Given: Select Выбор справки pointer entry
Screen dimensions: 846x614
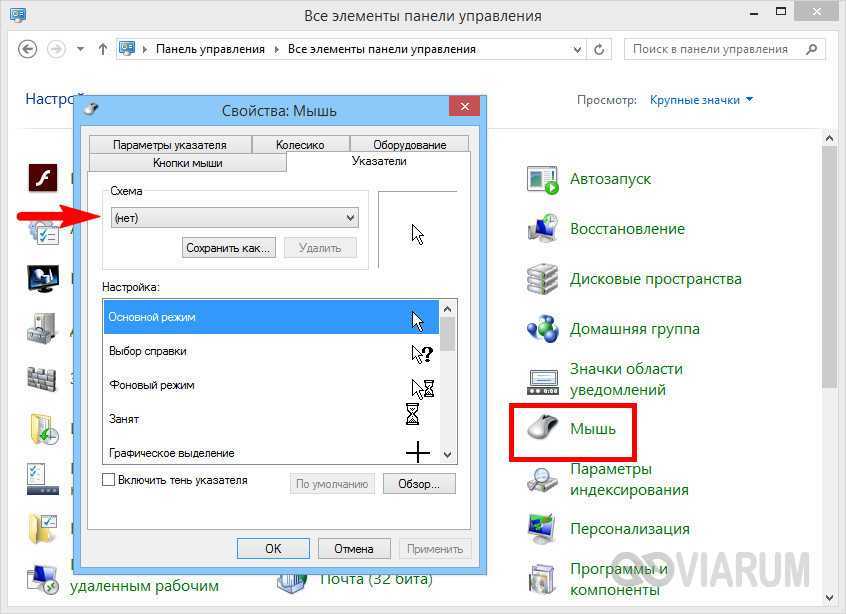Looking at the screenshot, I should click(271, 352).
